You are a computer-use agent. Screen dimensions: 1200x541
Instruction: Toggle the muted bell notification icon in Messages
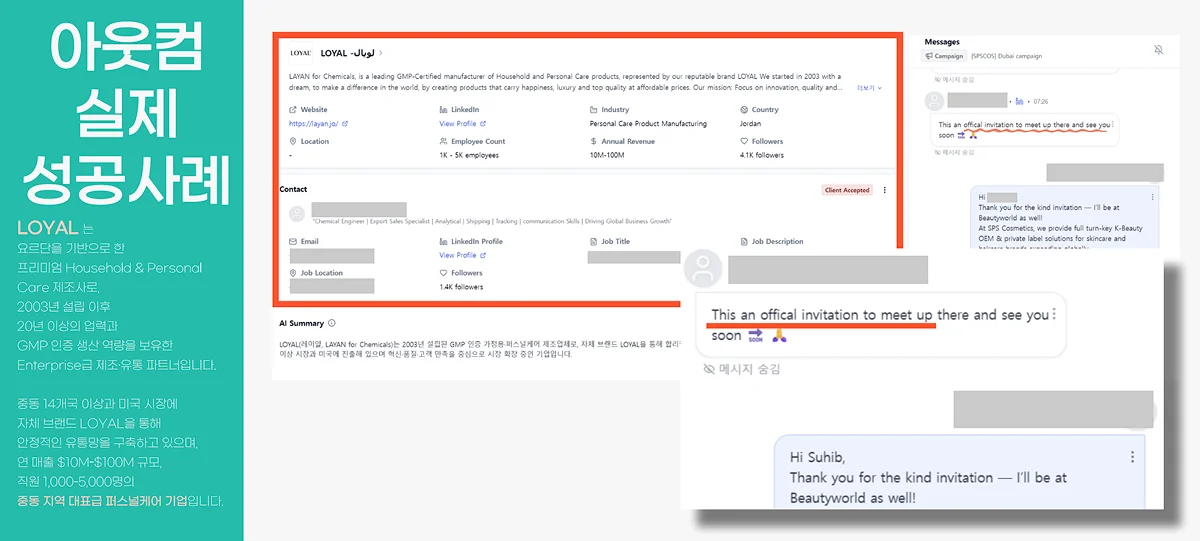(x=1158, y=49)
